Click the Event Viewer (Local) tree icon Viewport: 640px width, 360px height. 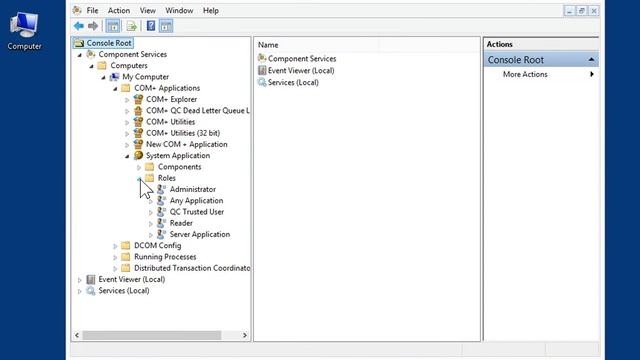point(91,279)
